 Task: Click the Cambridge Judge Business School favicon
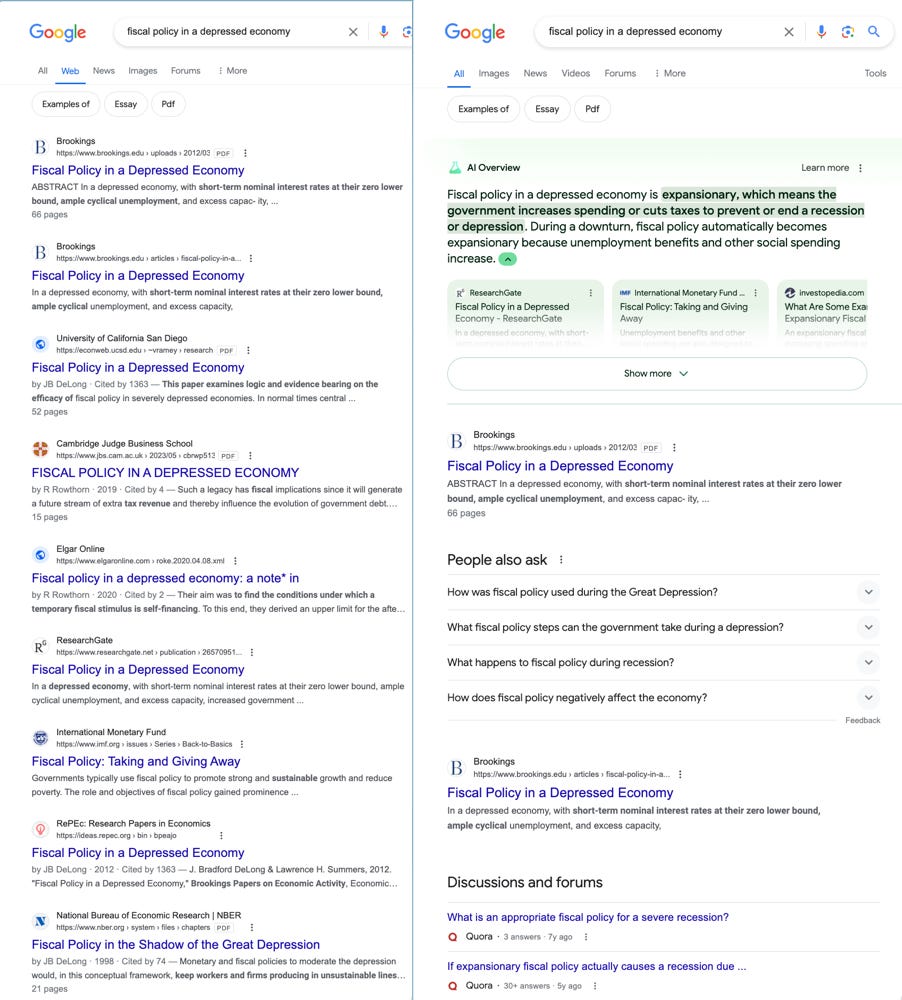[x=40, y=449]
